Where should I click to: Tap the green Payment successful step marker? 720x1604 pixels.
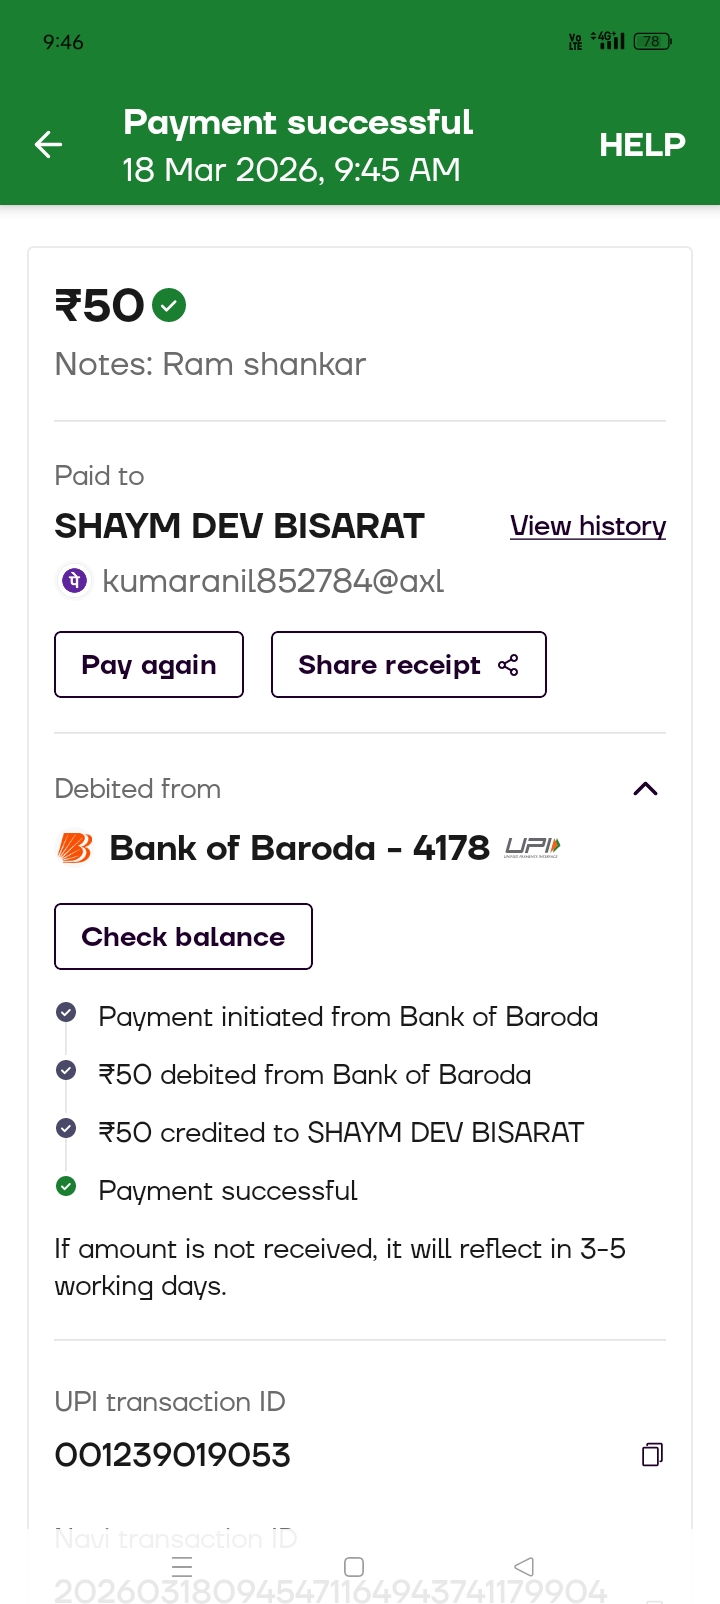(66, 1187)
